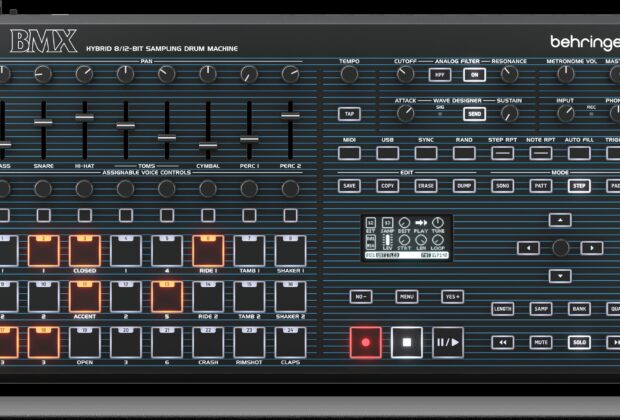The height and width of the screenshot is (420, 620).
Task: Click the left arrow navigation button
Action: tap(529, 248)
